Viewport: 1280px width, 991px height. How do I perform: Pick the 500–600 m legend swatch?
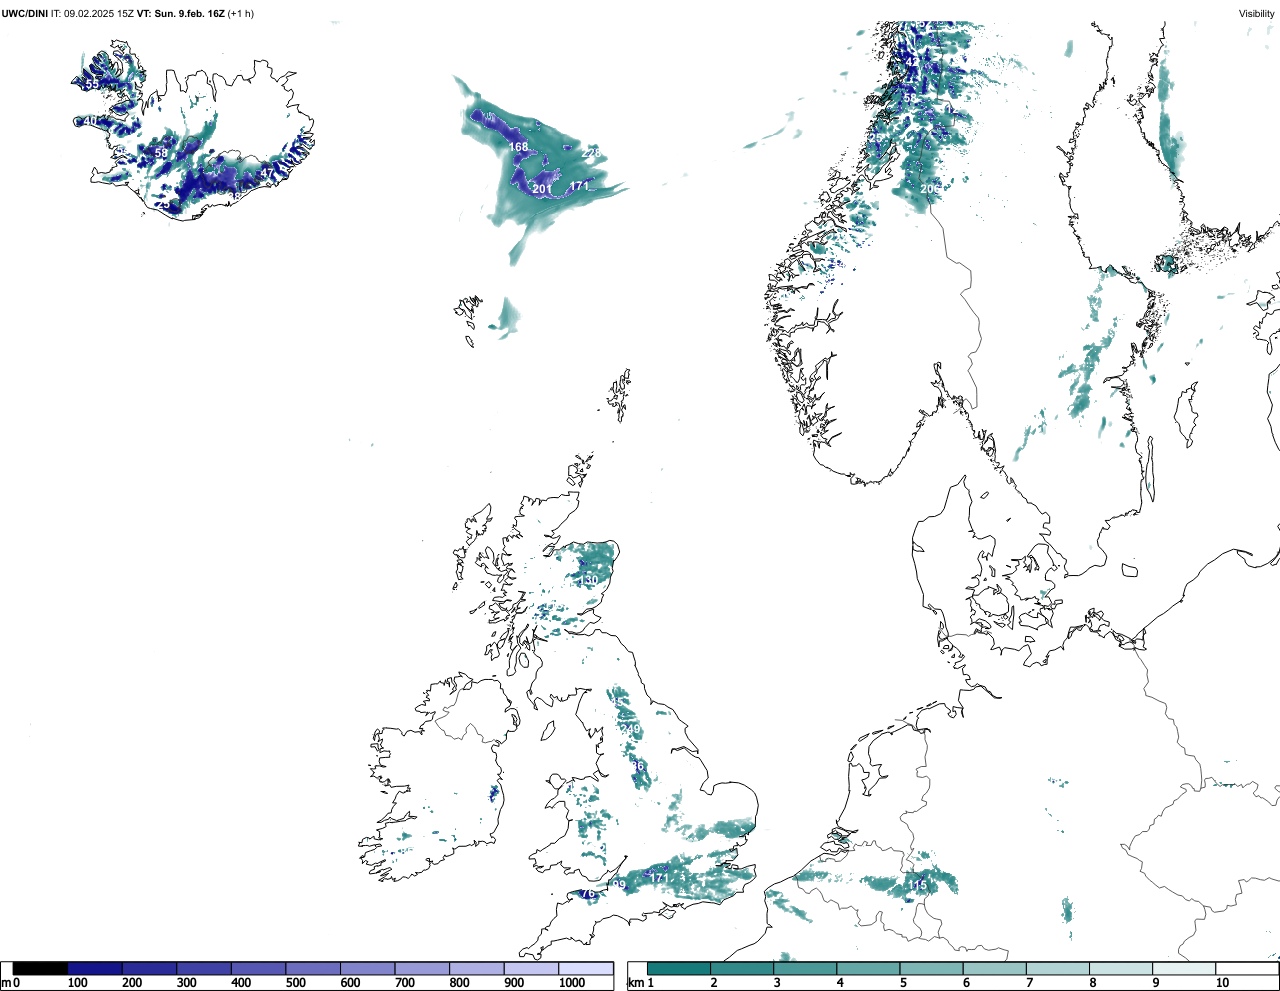(313, 968)
